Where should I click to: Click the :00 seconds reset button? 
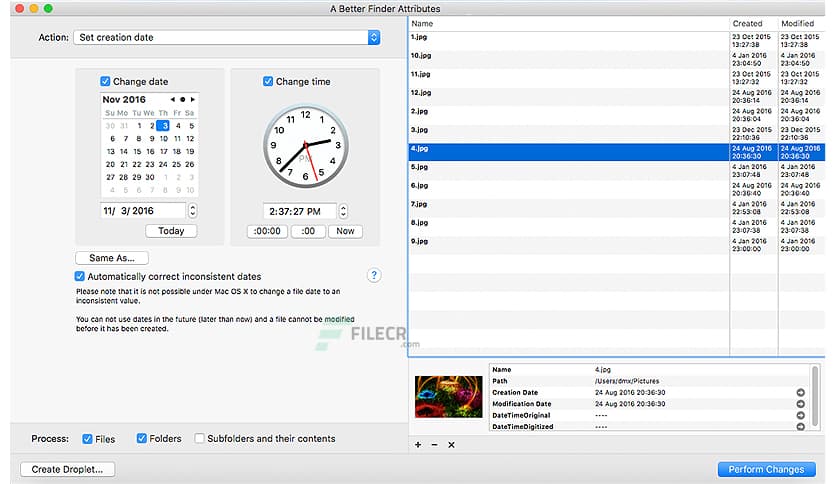point(308,231)
